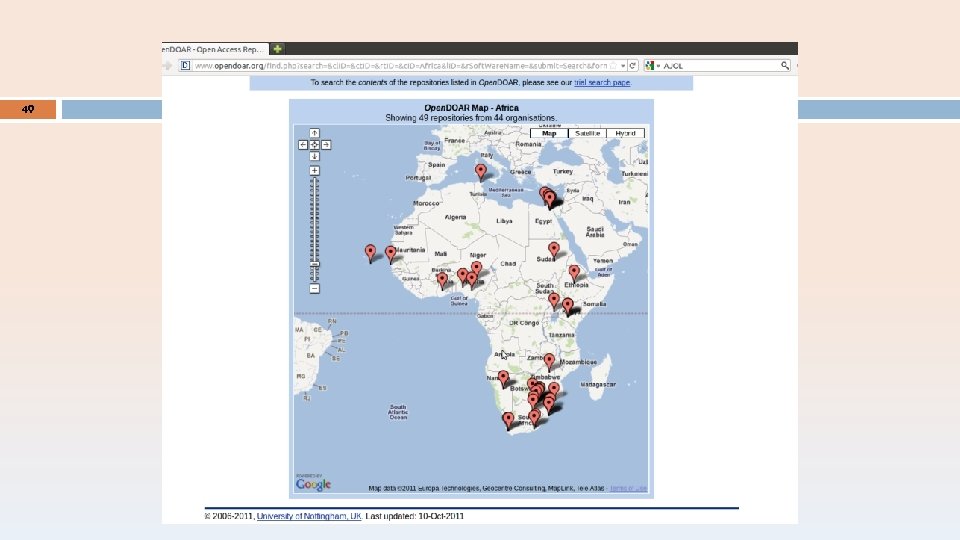Open the map Terms of Use link
Screen dimensions: 960x540
(x=628, y=489)
